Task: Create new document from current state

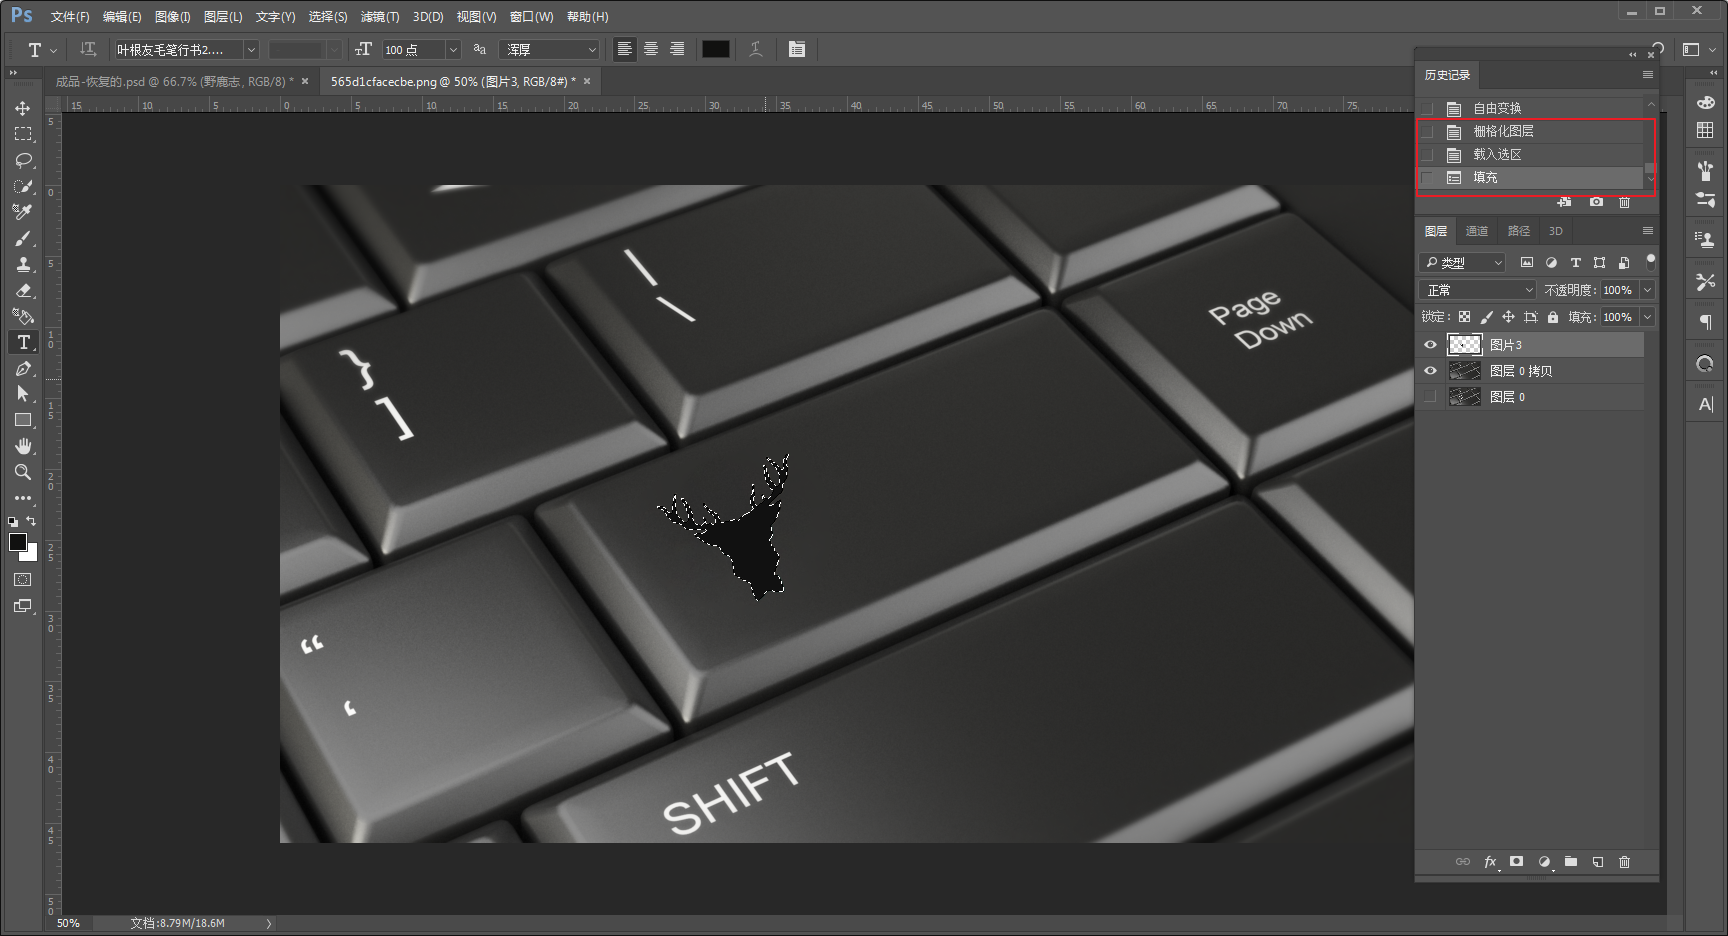Action: click(x=1565, y=202)
